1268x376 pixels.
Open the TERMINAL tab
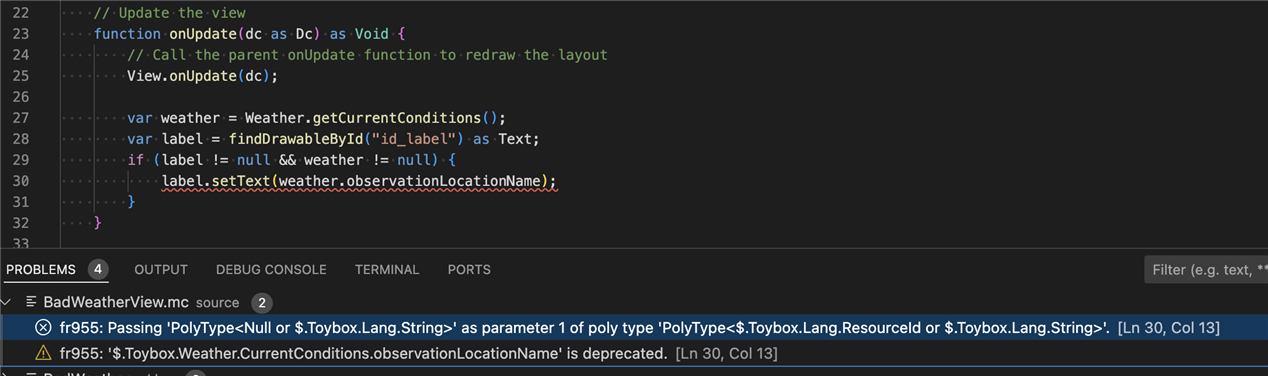387,270
